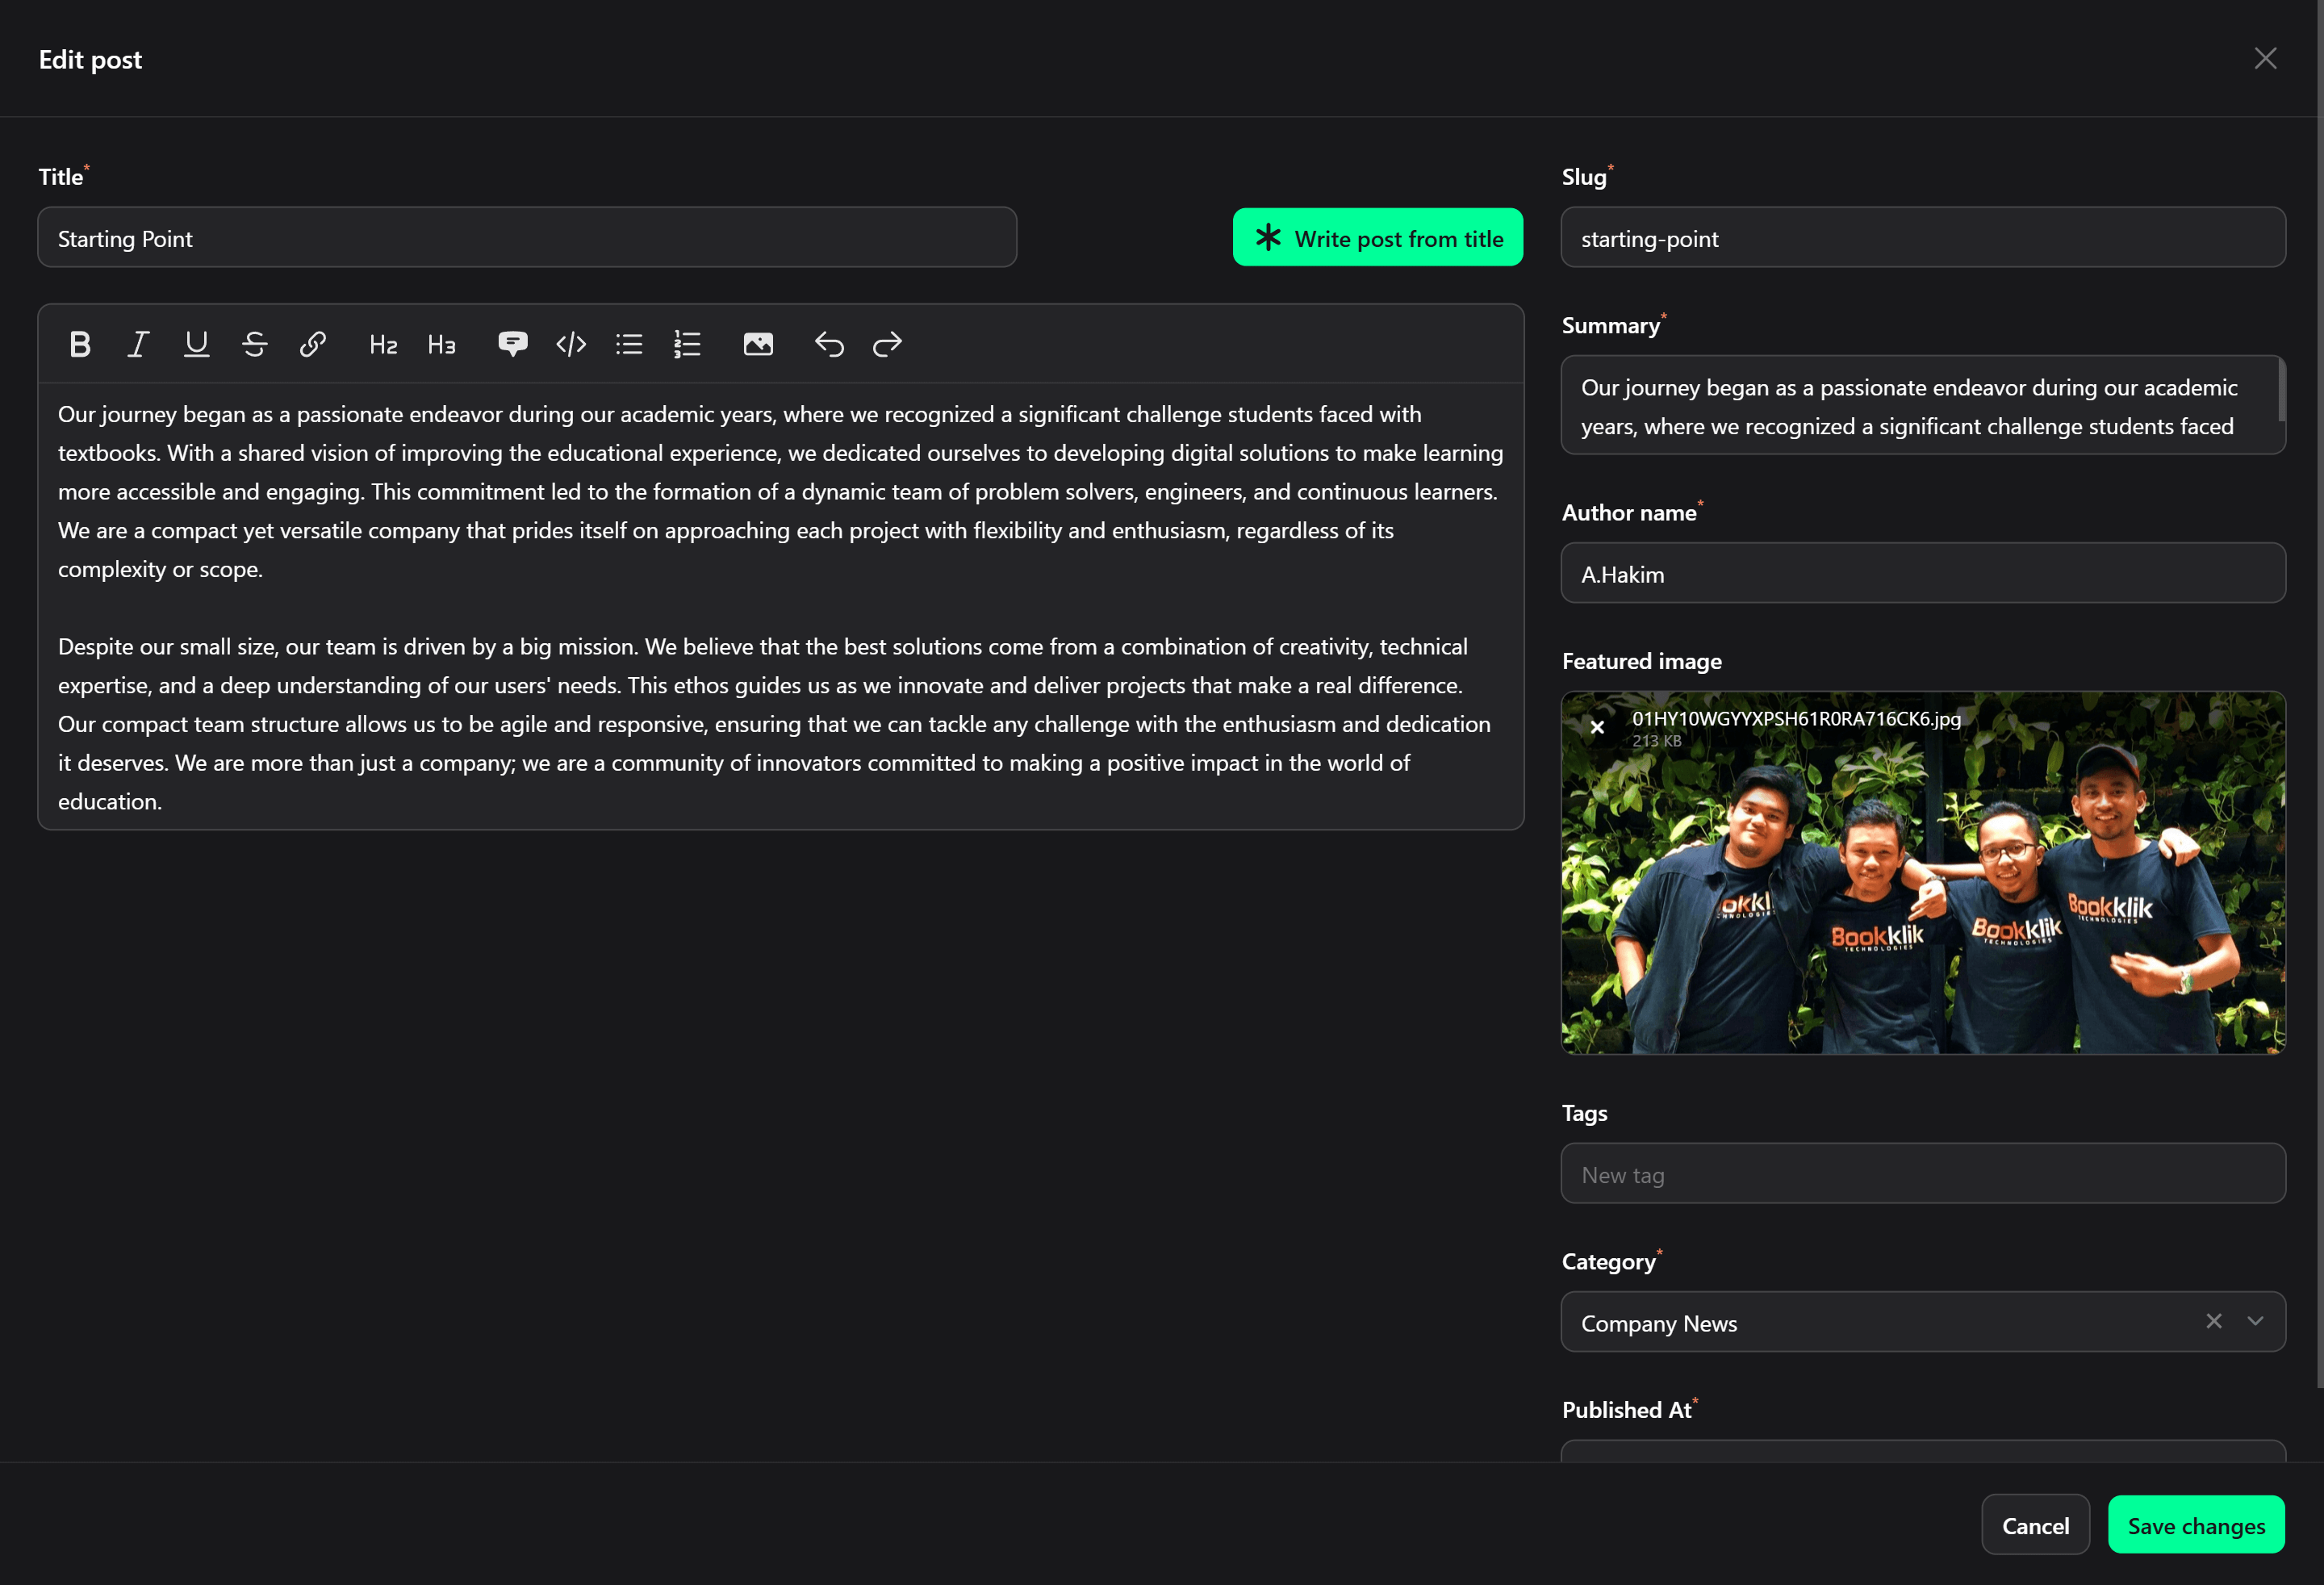2324x1585 pixels.
Task: Clear the Company News category selection
Action: [x=2213, y=1321]
